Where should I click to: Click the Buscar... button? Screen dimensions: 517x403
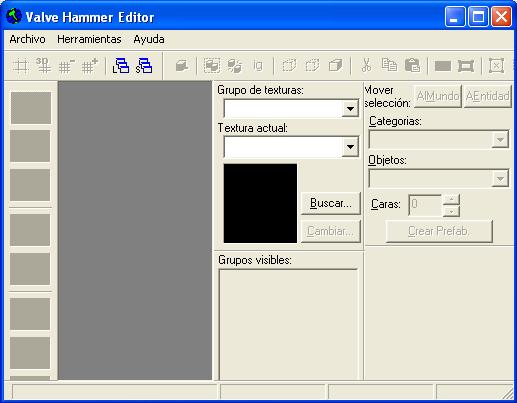pyautogui.click(x=331, y=203)
